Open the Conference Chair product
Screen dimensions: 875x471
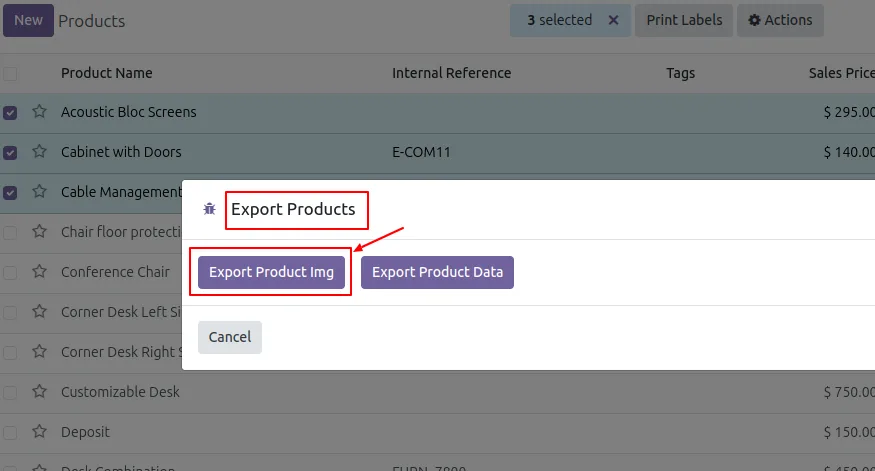click(116, 272)
